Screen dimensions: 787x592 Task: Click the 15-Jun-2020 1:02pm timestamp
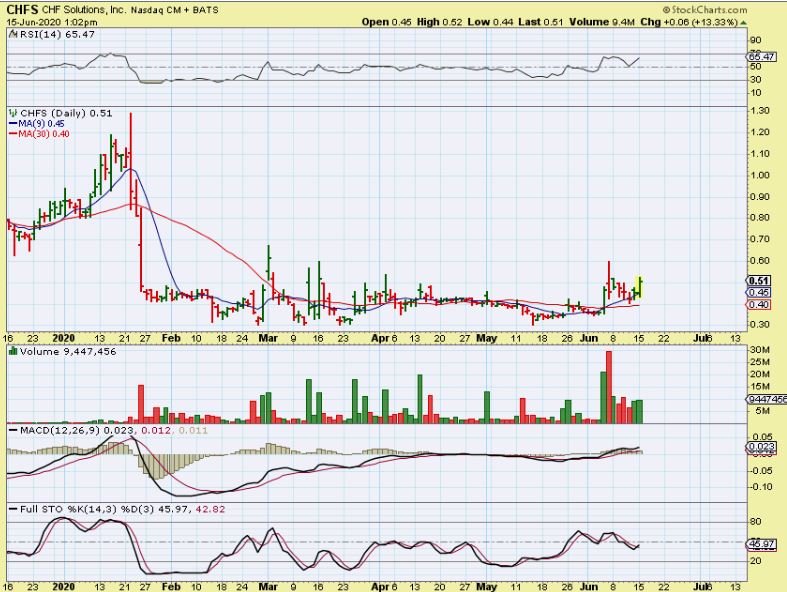(52, 23)
